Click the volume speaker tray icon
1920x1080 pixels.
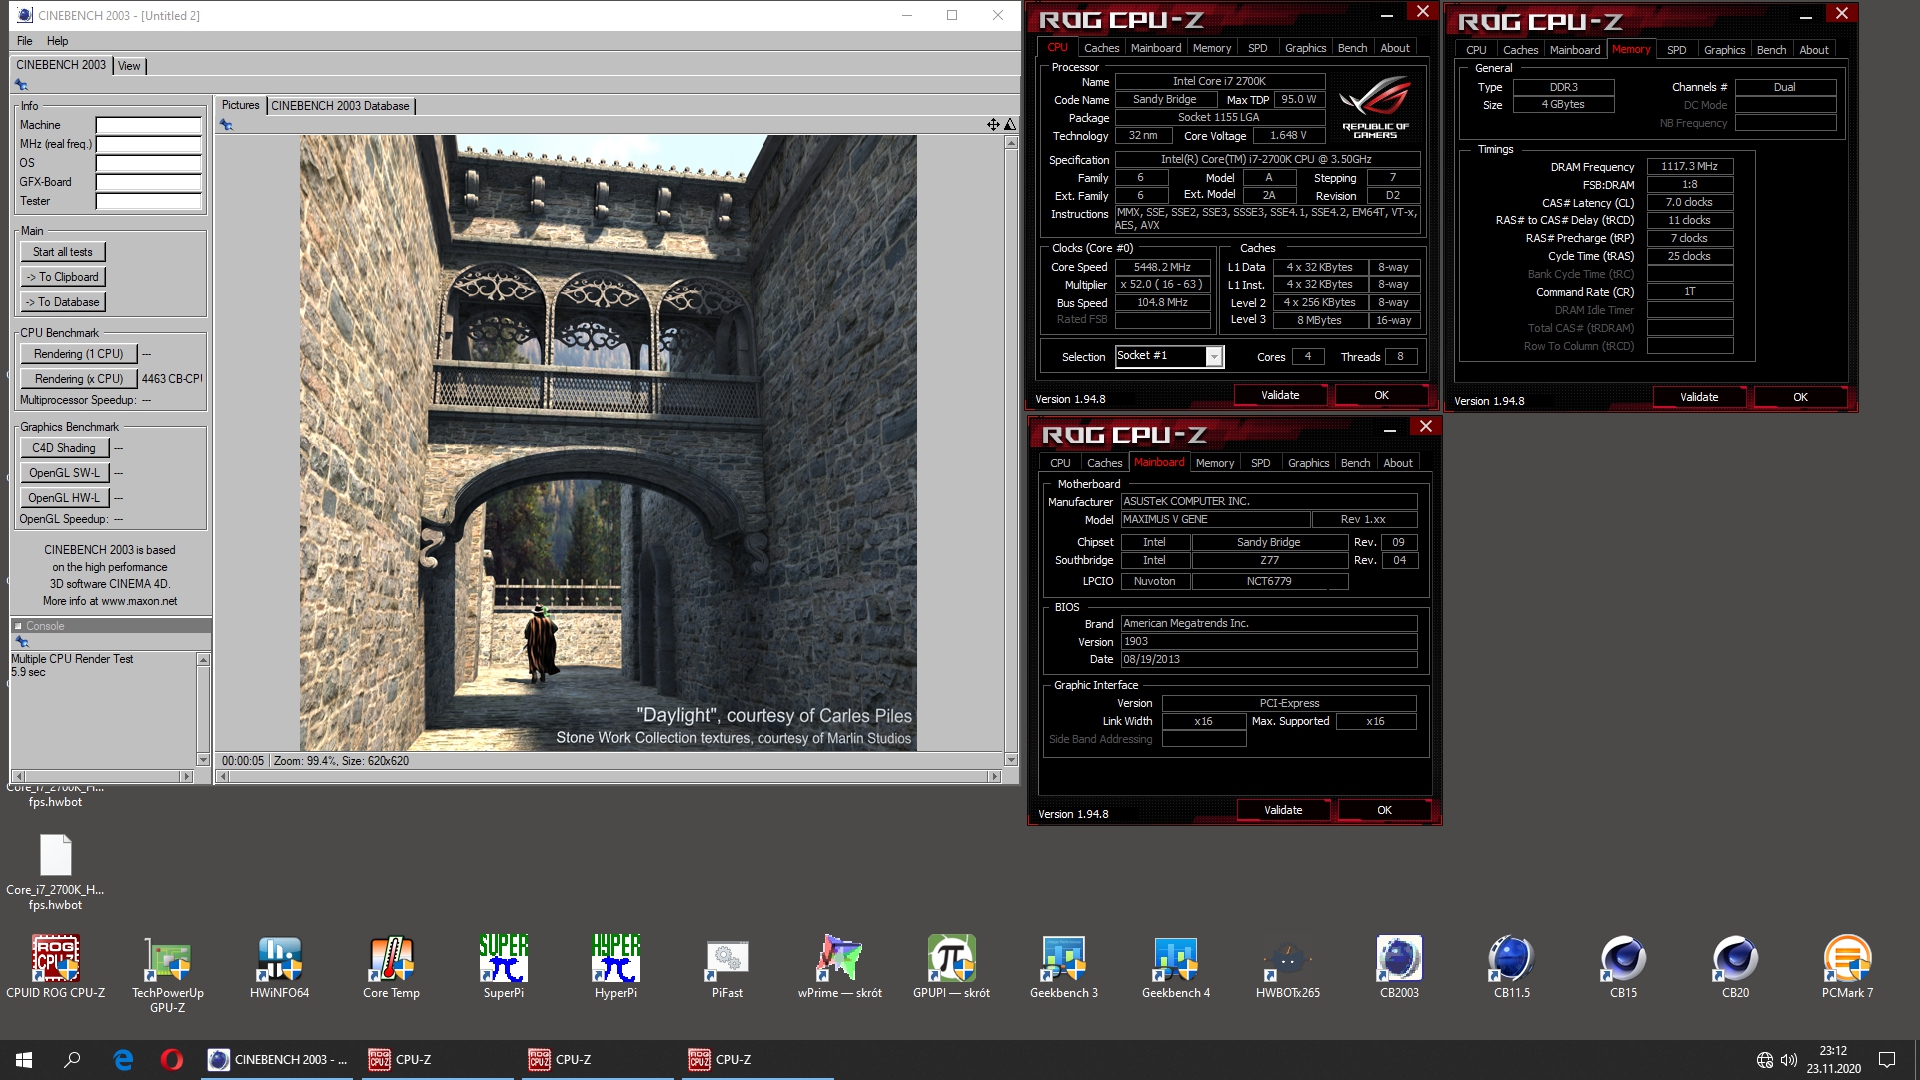coord(1789,1060)
